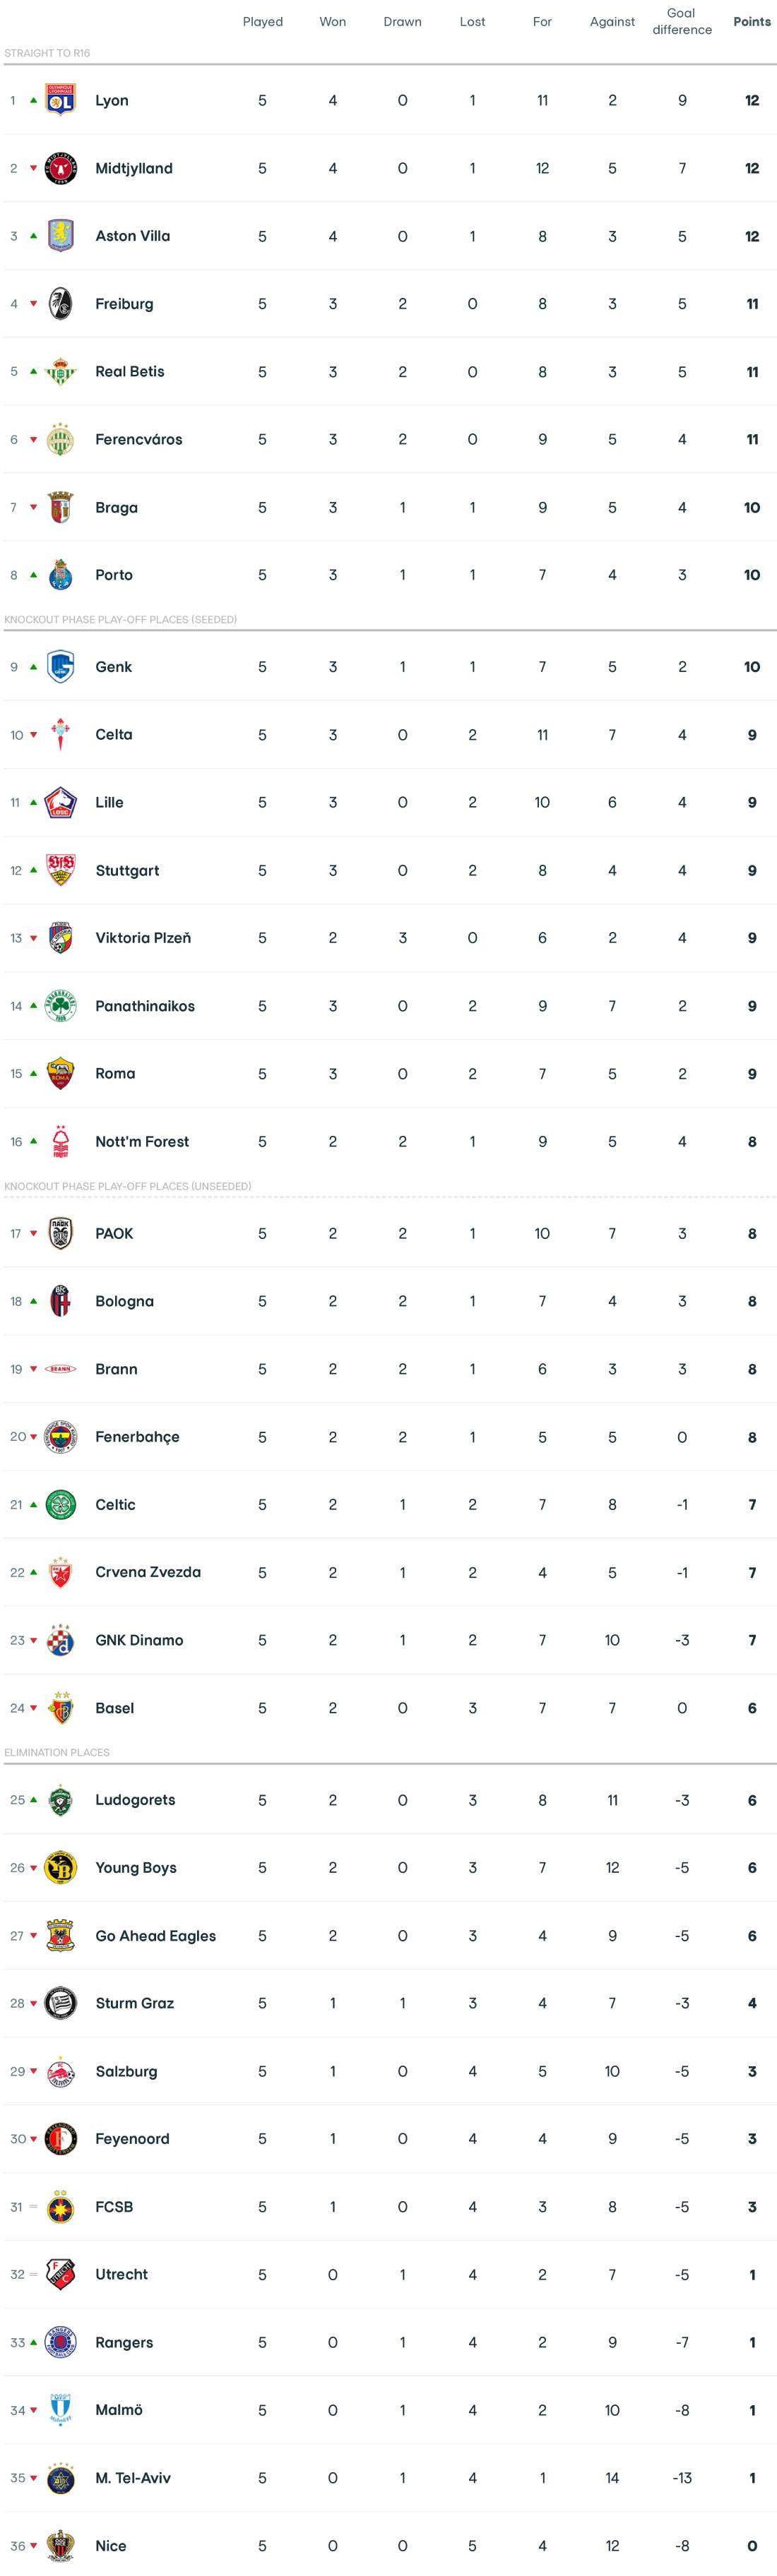The height and width of the screenshot is (2576, 777).
Task: Select the Go Ahead Eagles team name
Action: pos(155,1935)
